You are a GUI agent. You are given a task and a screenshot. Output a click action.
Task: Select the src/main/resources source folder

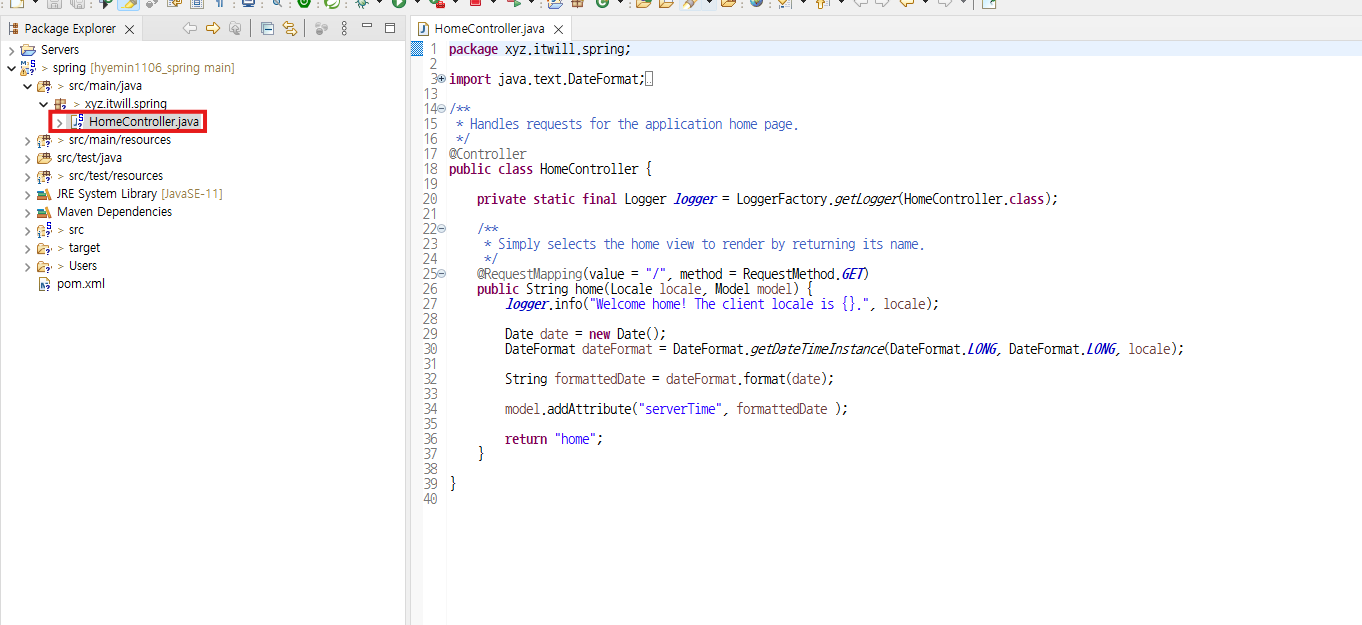coord(119,140)
